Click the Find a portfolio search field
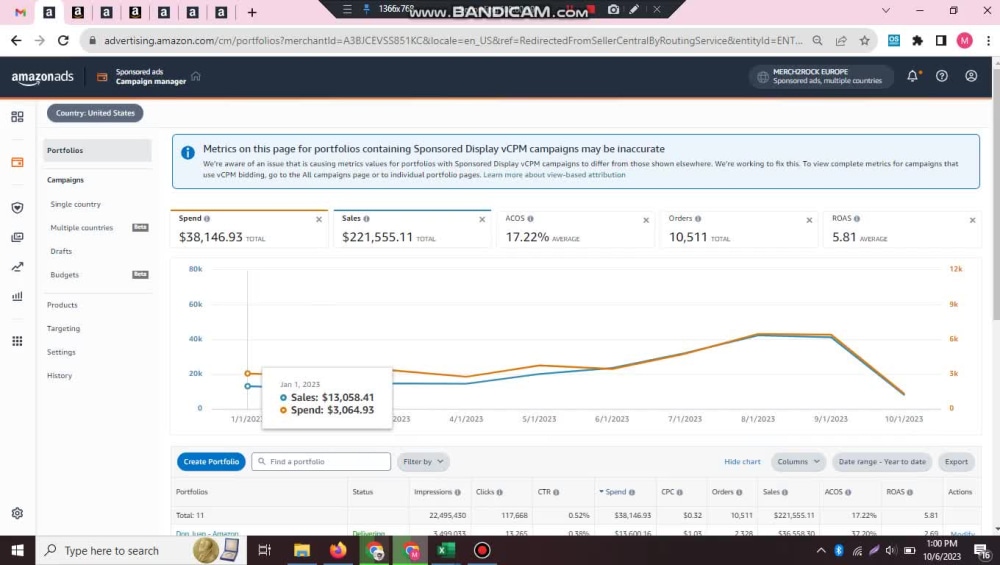Image resolution: width=1000 pixels, height=565 pixels. [321, 462]
